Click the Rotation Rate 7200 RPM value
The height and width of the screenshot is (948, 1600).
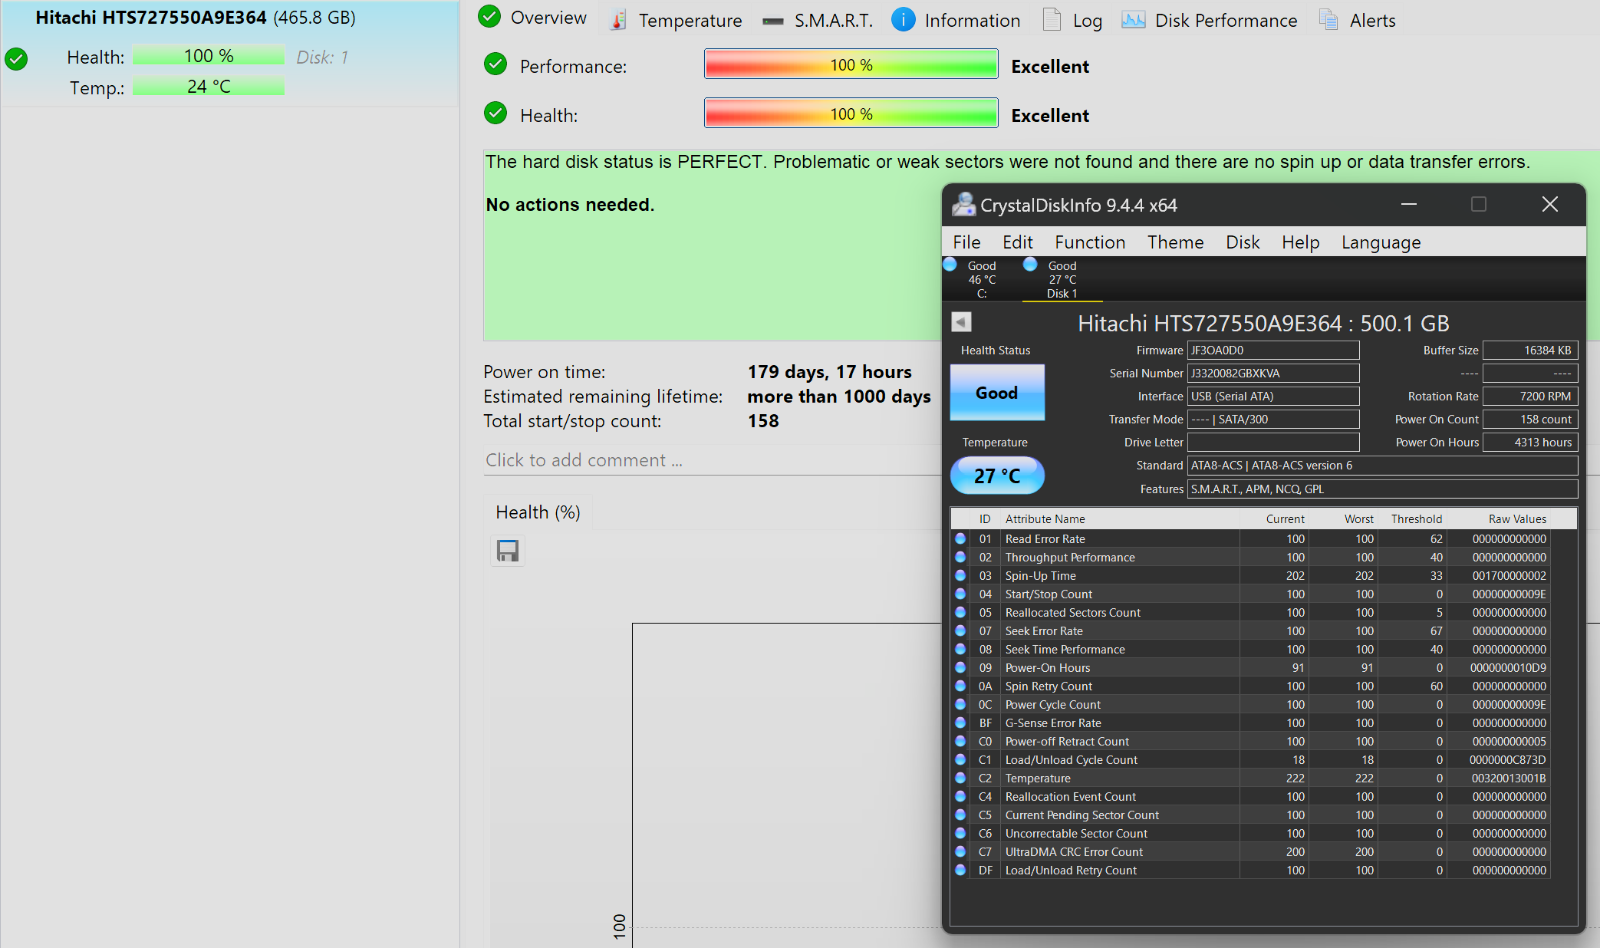(x=1530, y=396)
